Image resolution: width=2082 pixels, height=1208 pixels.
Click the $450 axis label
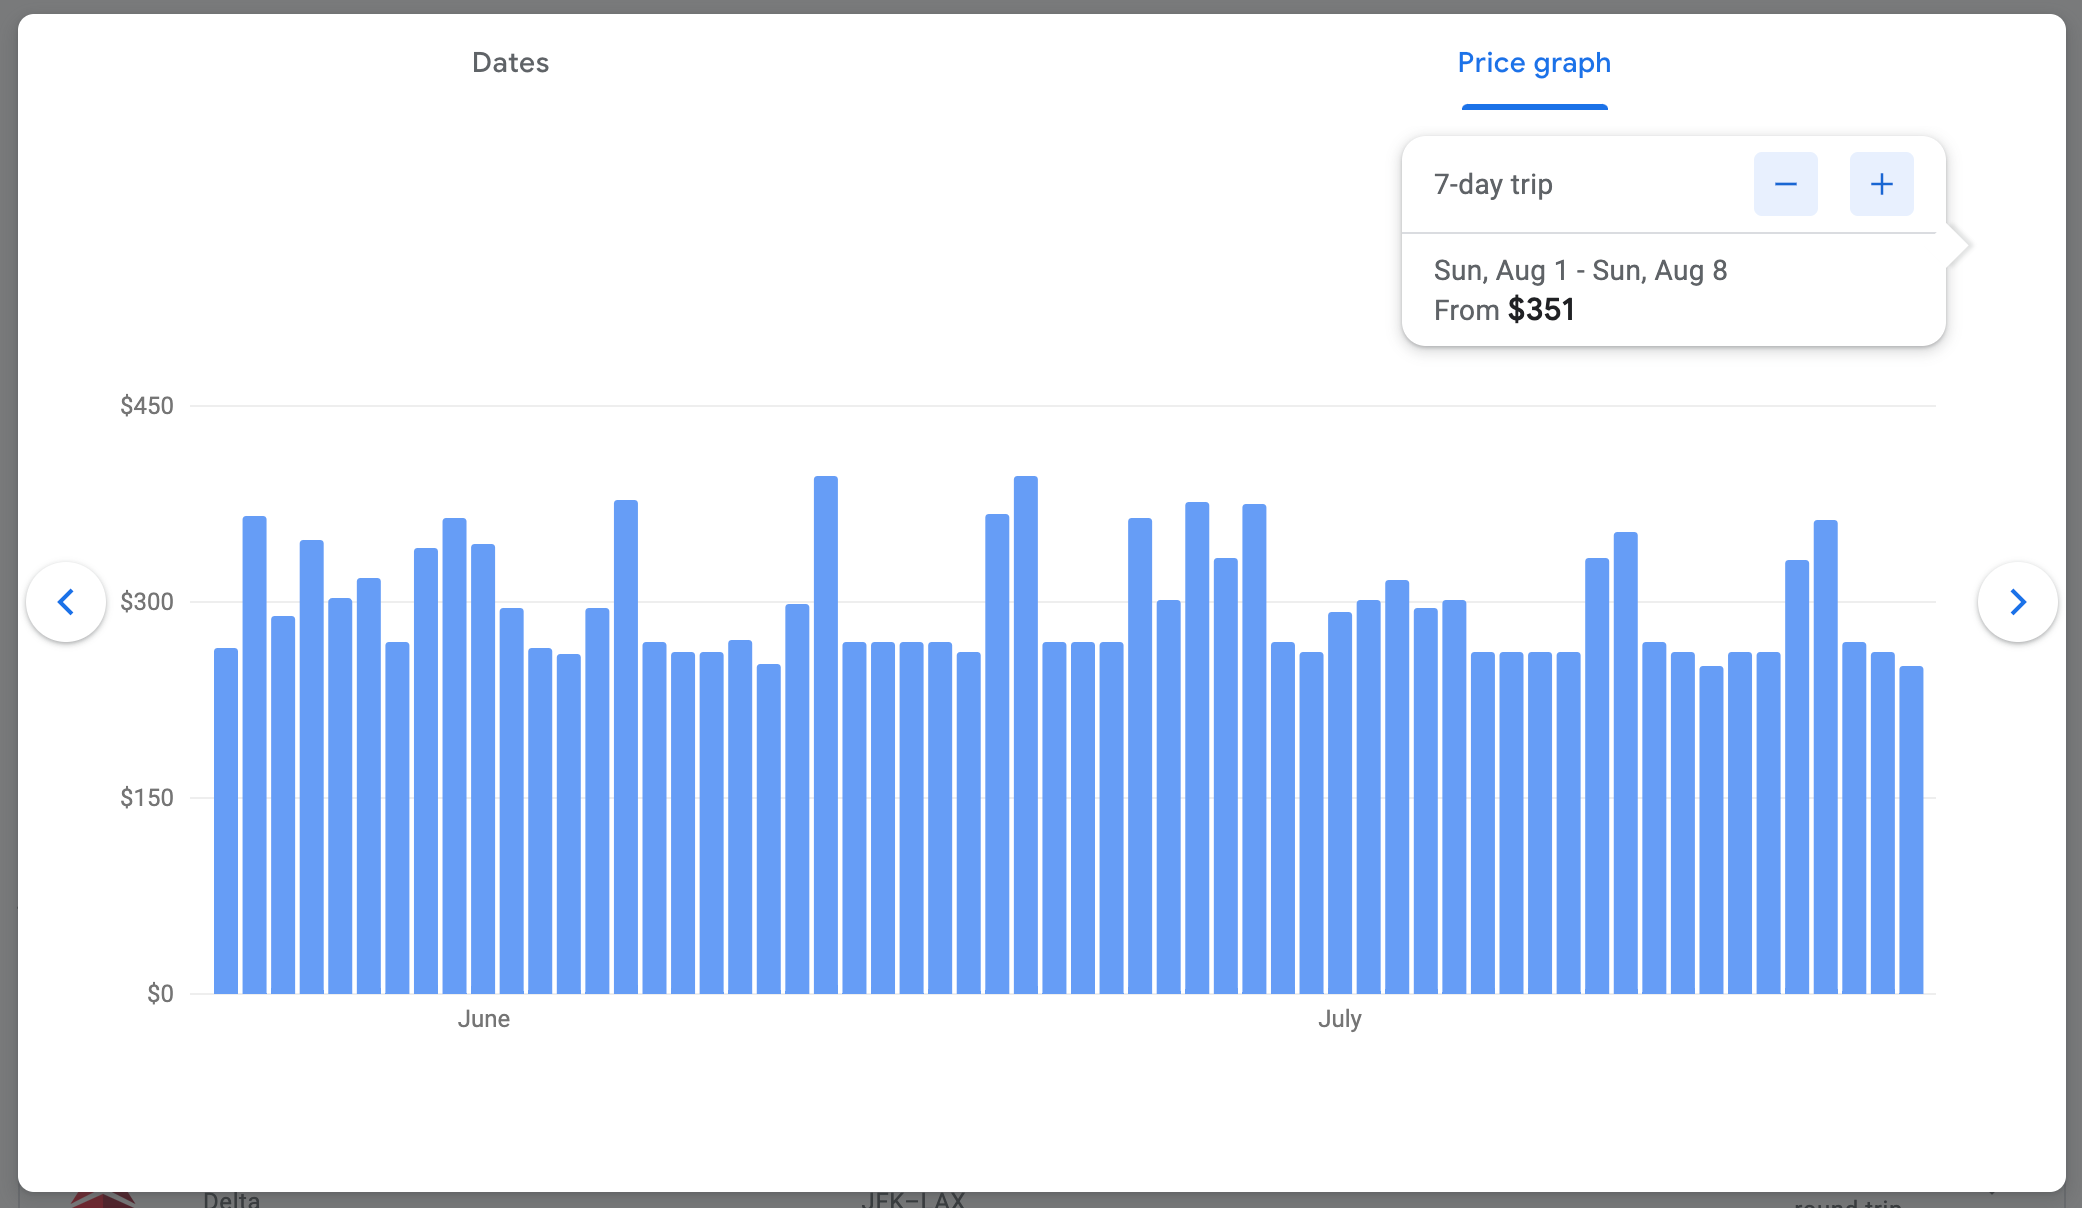(x=147, y=406)
